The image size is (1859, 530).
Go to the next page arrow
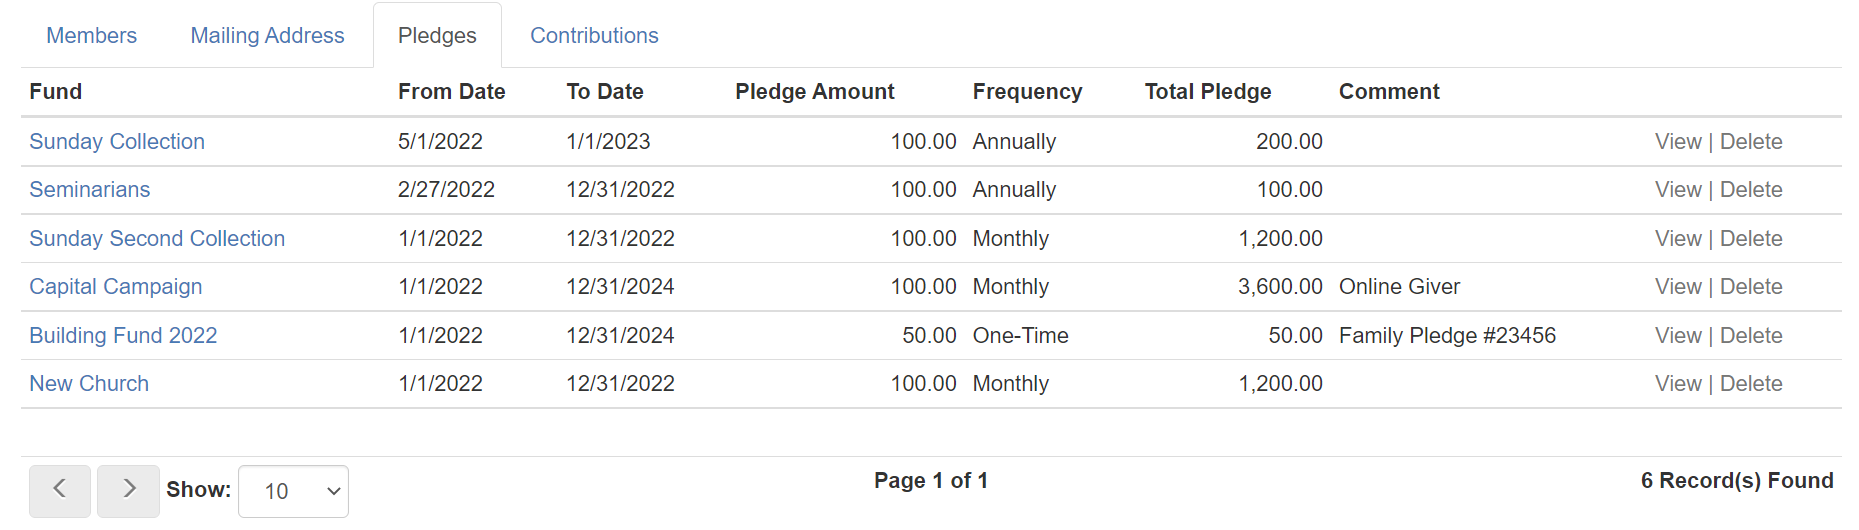click(x=128, y=491)
